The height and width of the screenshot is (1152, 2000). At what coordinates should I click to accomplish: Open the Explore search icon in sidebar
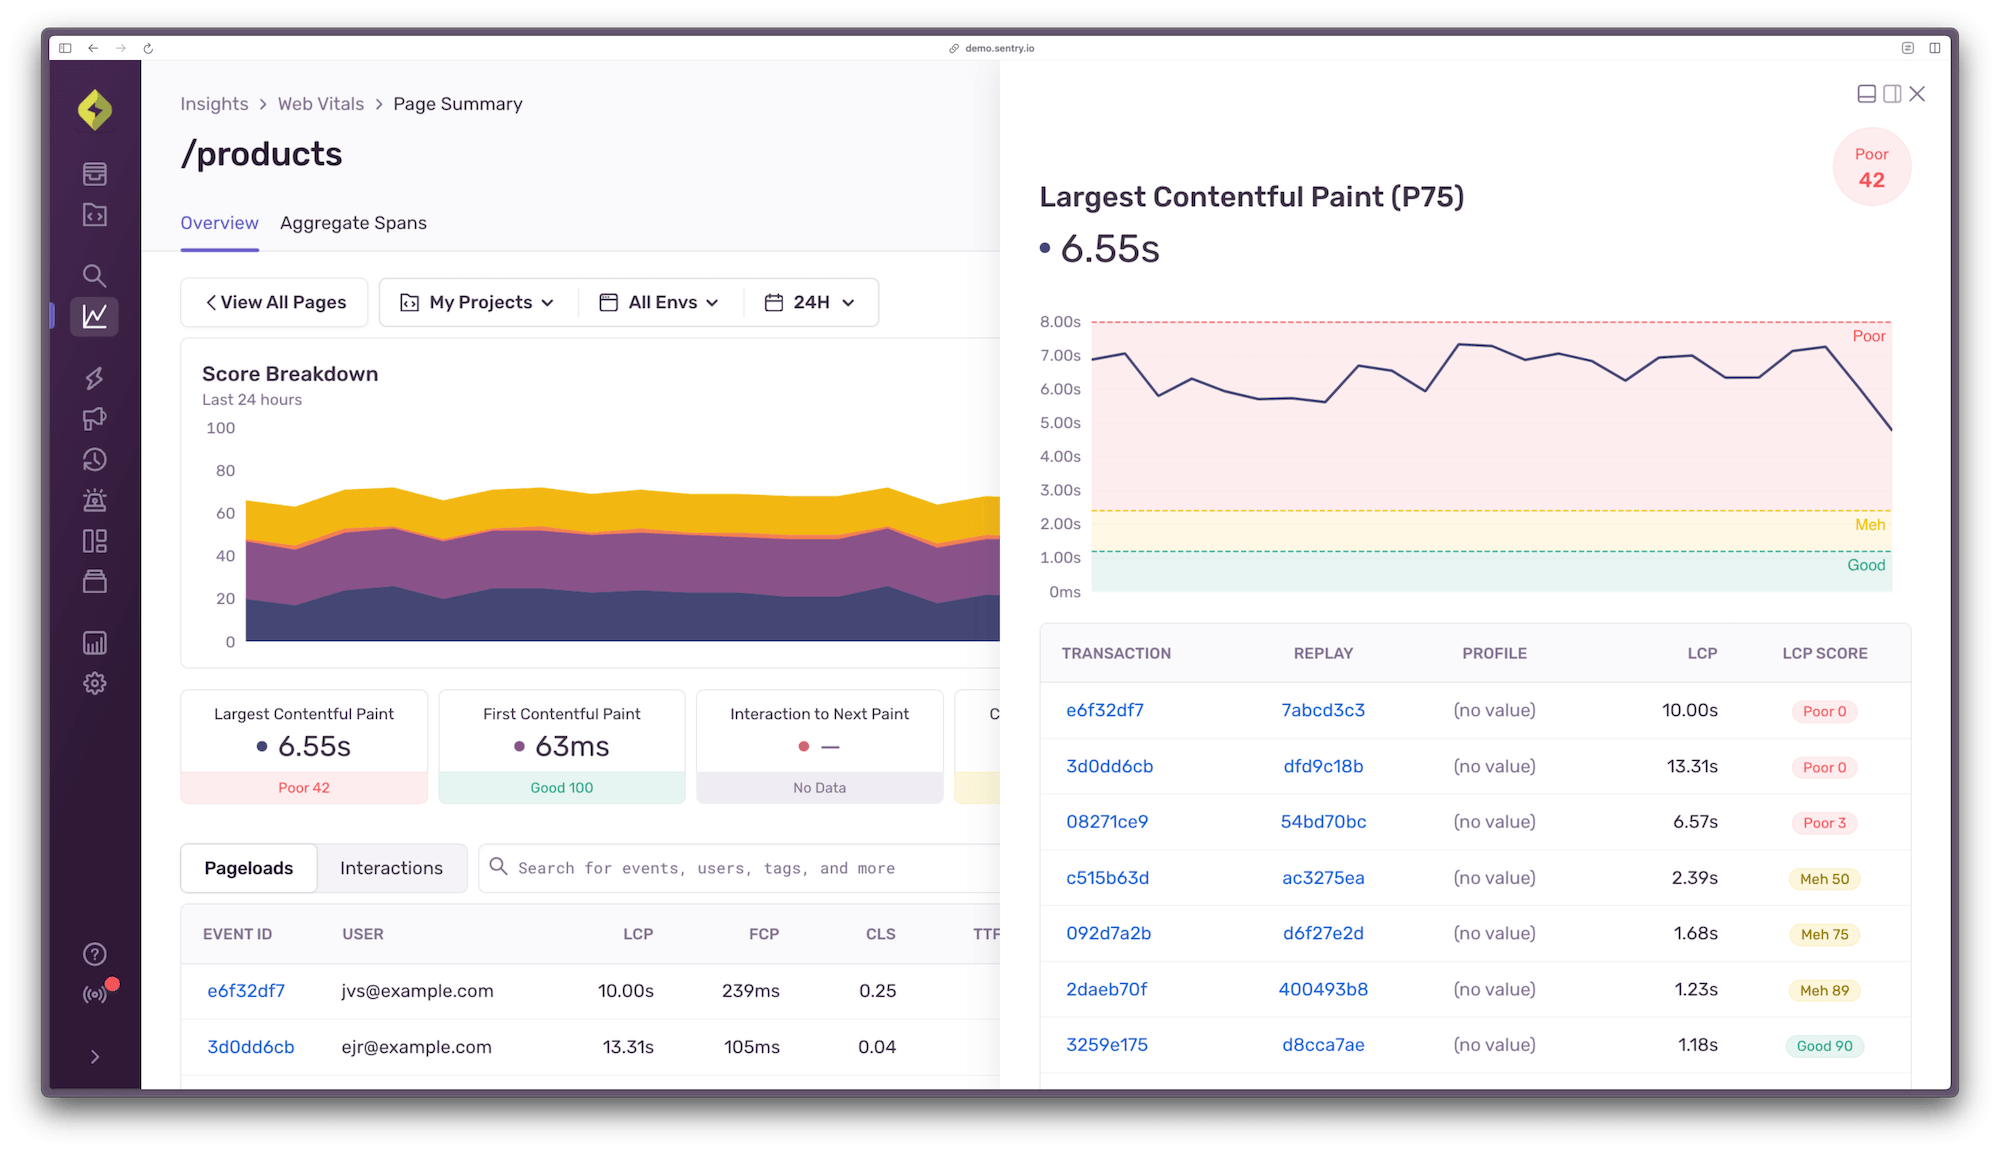tap(95, 276)
